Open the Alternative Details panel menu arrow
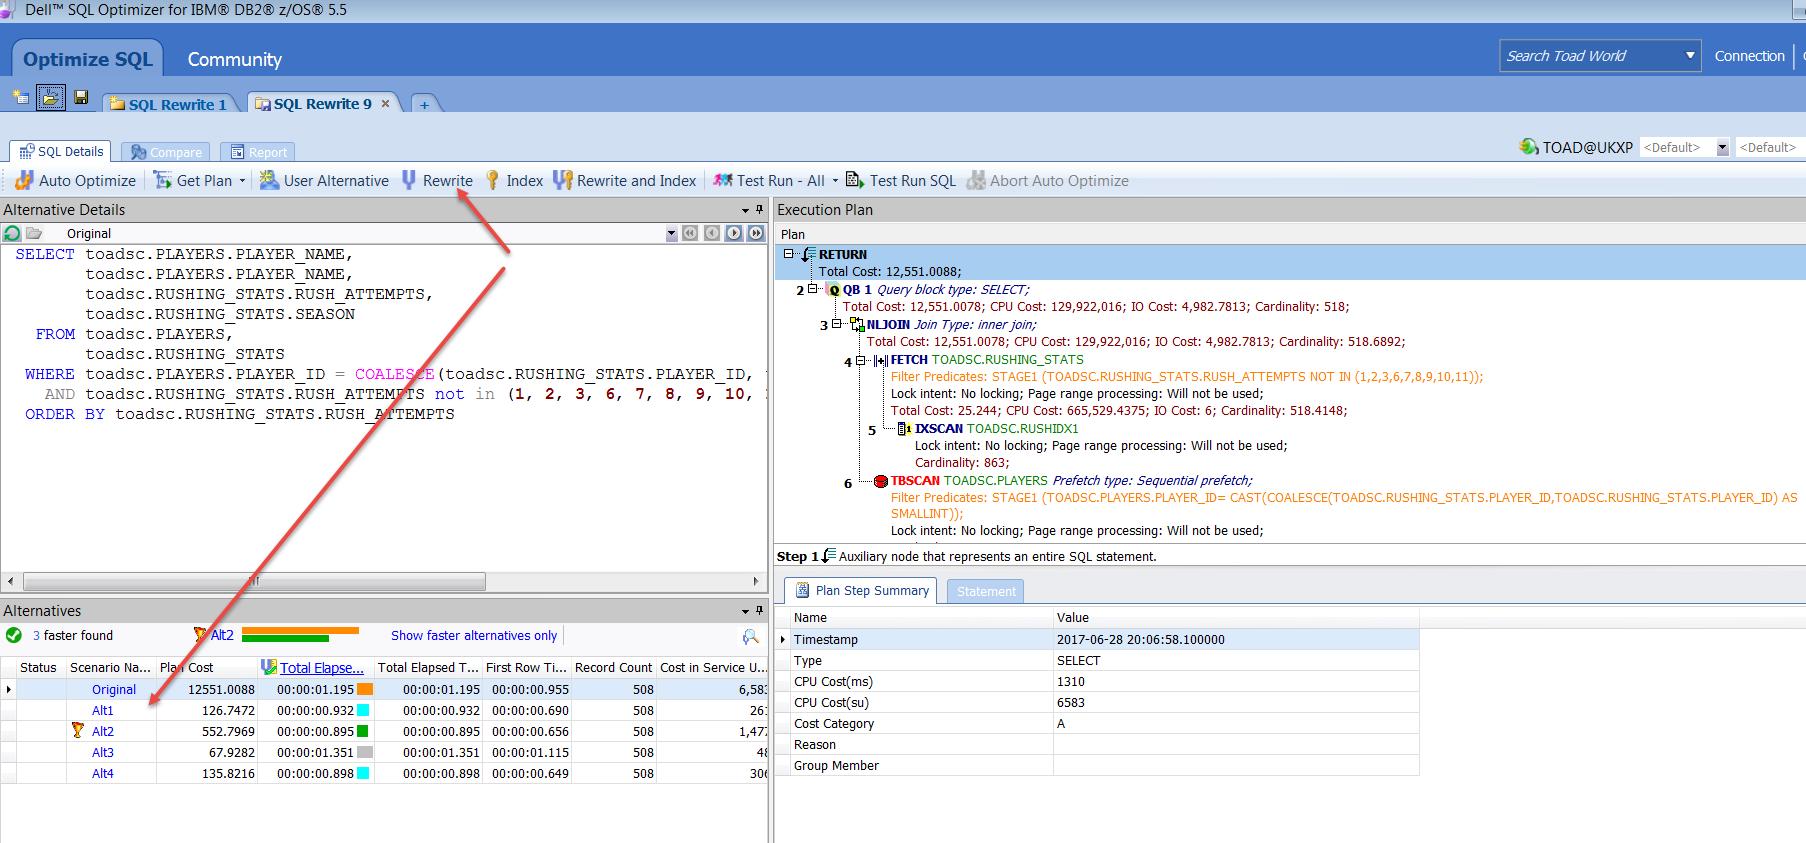1806x843 pixels. pos(745,211)
